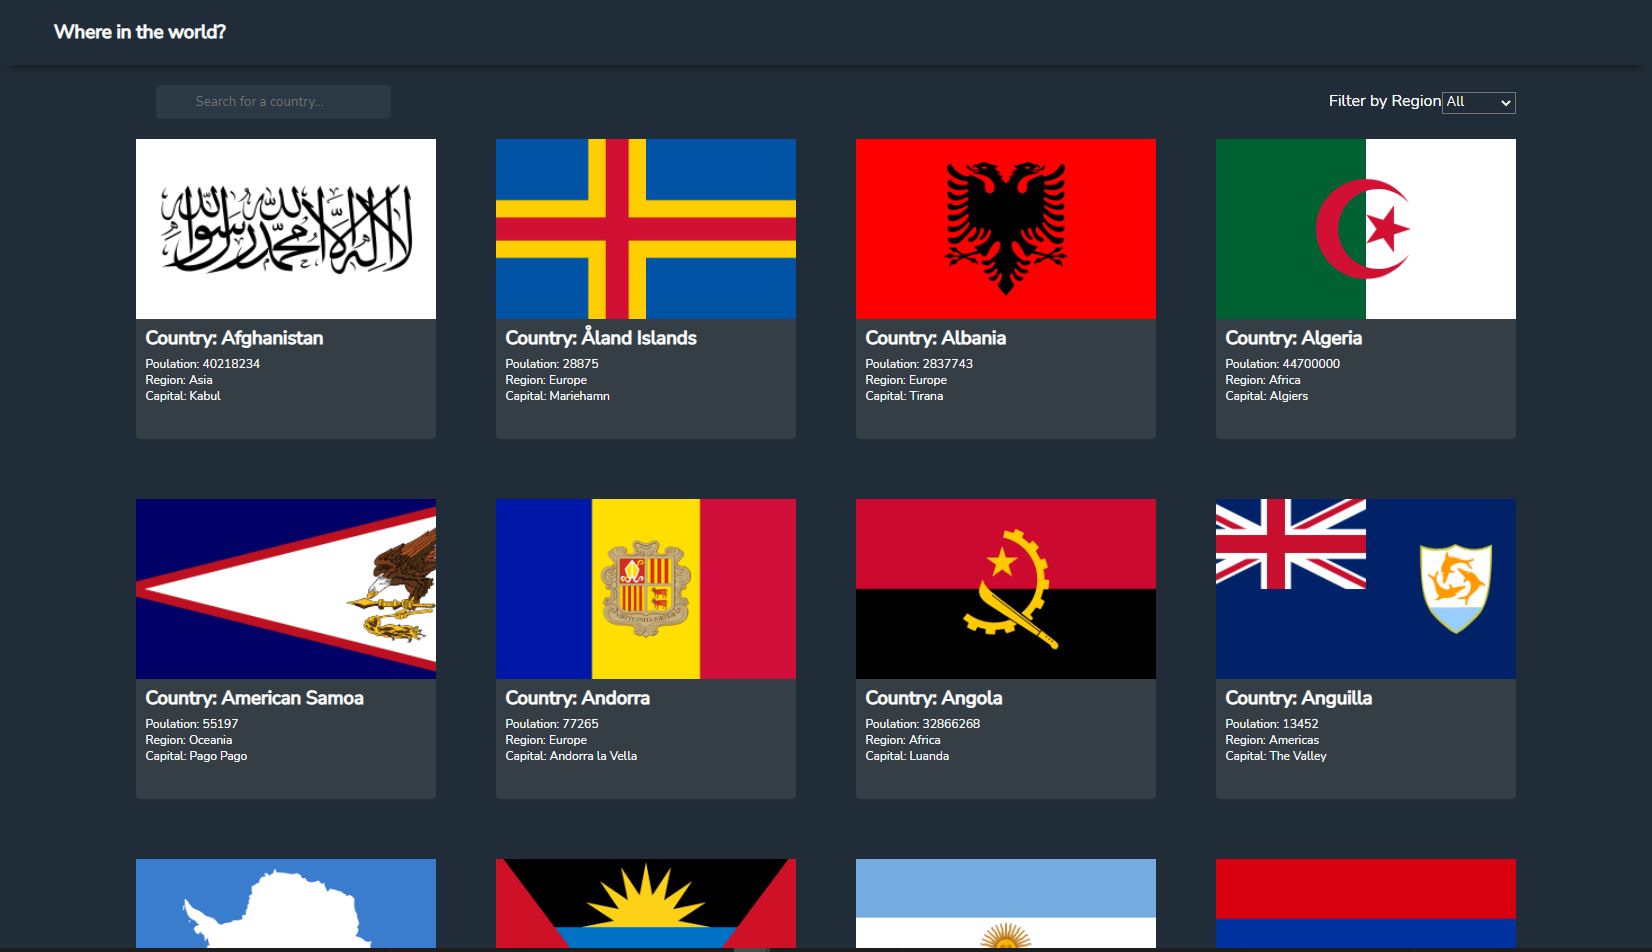Click 'Country: Andorra' heading
1652x952 pixels.
point(578,698)
